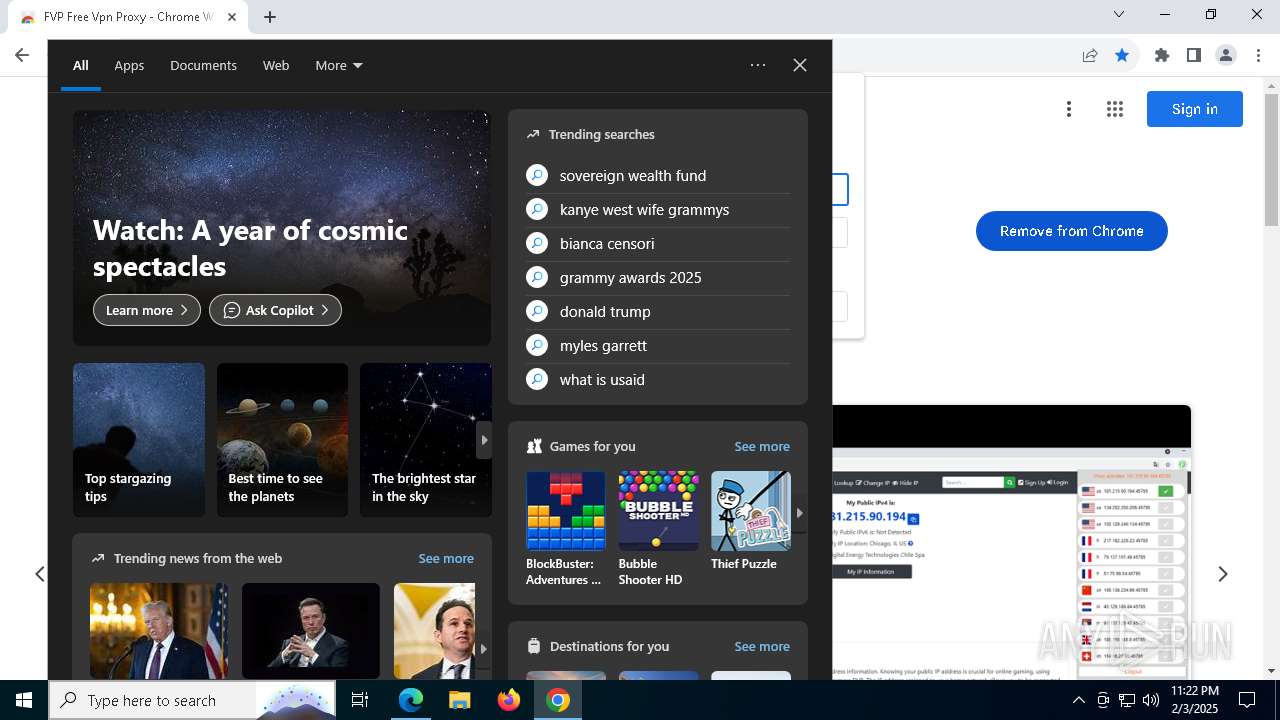Open Best time to see planets card
This screenshot has height=720, width=1280.
point(282,440)
